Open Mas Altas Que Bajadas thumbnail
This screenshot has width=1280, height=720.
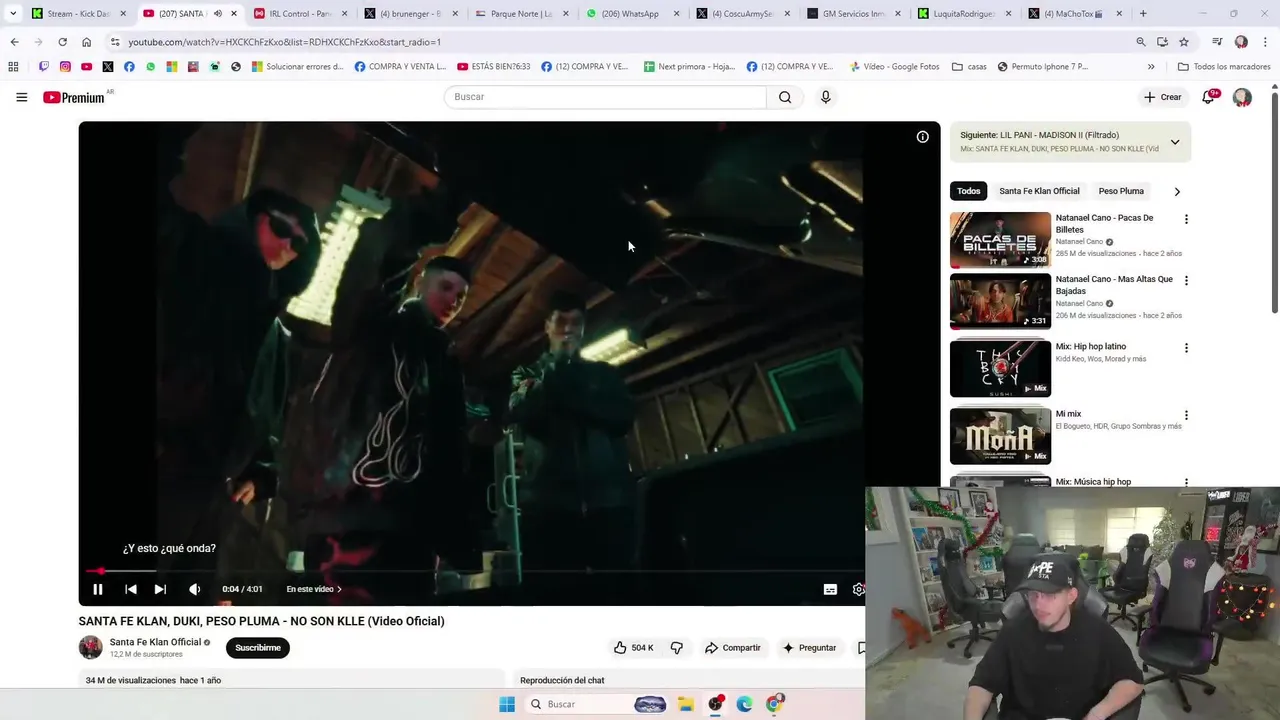coord(1000,301)
